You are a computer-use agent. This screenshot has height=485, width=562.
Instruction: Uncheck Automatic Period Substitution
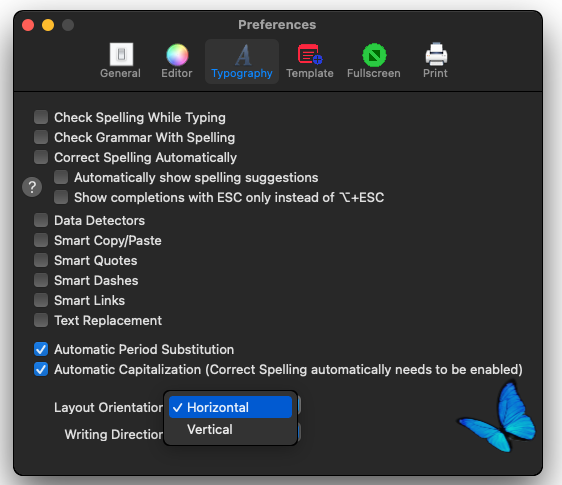[x=41, y=349]
